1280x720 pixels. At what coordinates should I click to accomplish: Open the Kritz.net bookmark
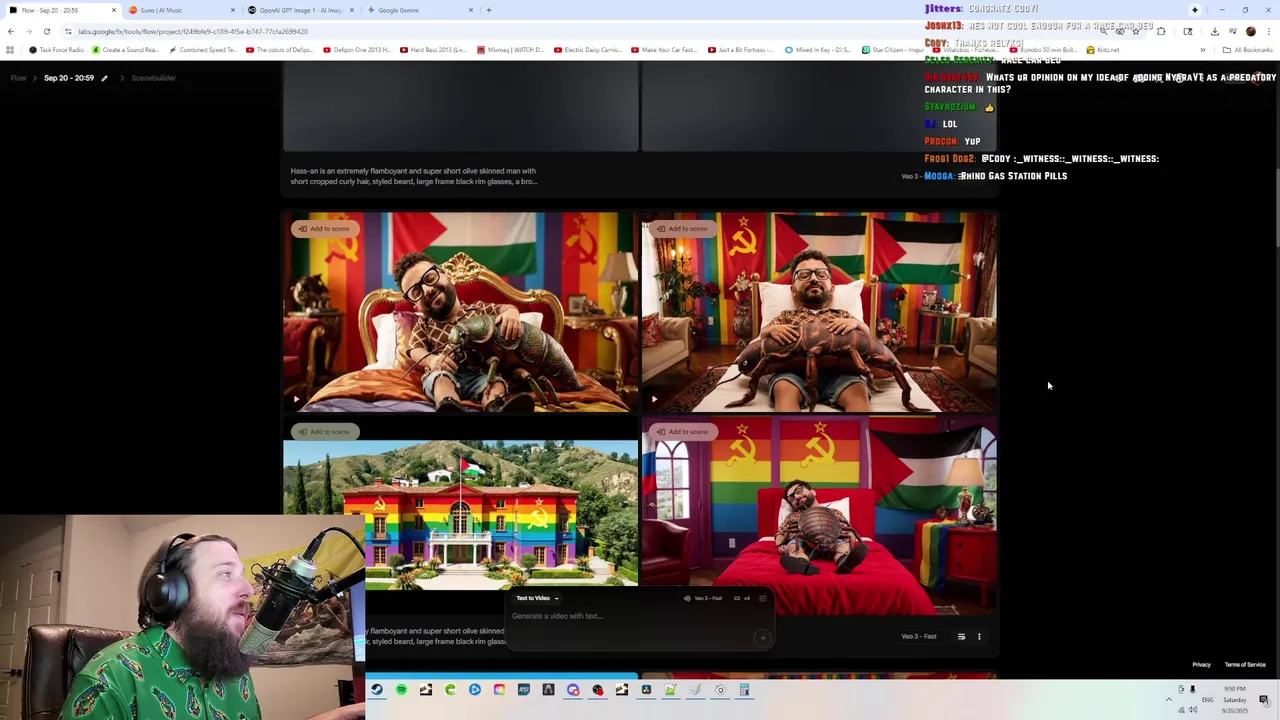(x=1103, y=50)
